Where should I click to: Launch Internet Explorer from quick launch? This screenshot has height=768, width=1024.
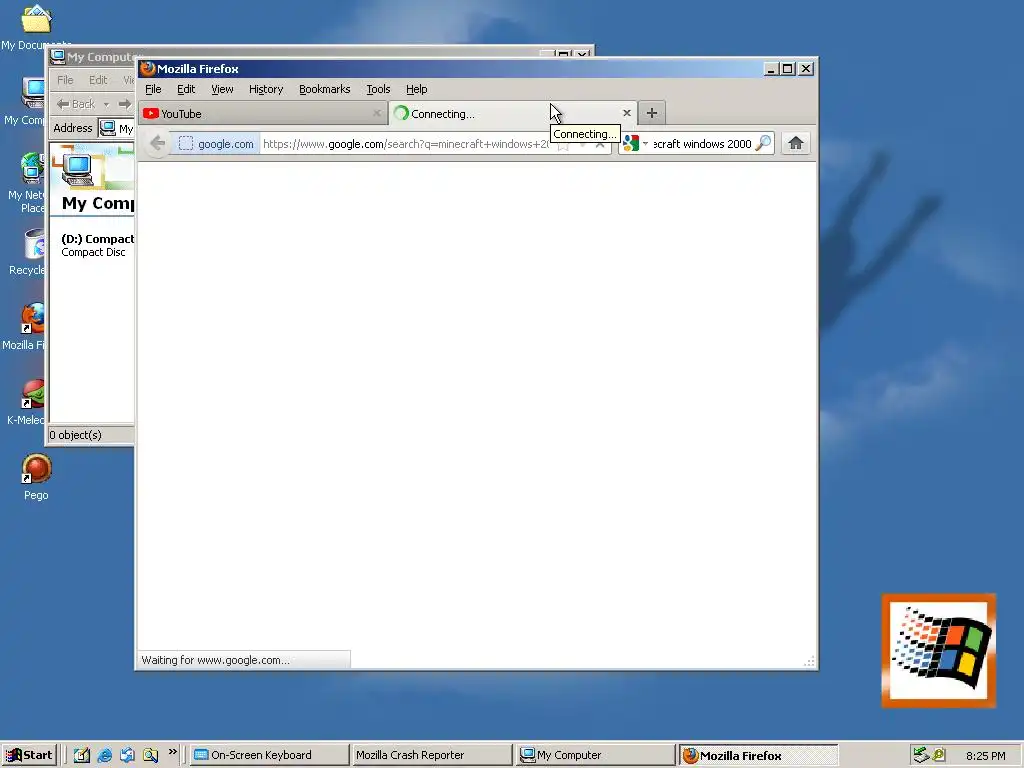click(x=104, y=755)
